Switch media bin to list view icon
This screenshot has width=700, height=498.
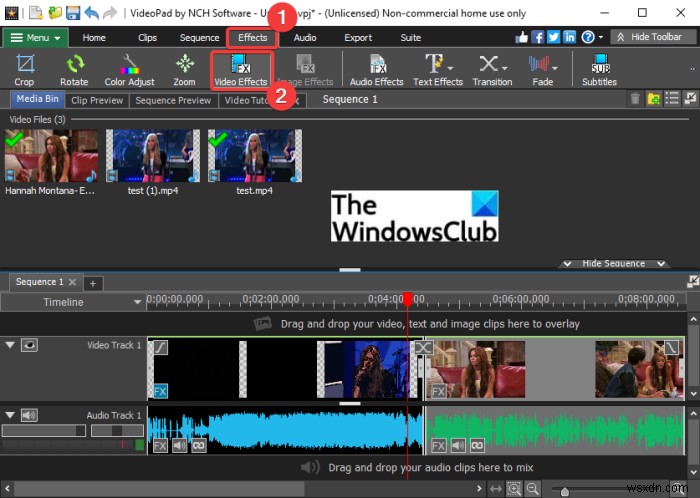point(672,99)
